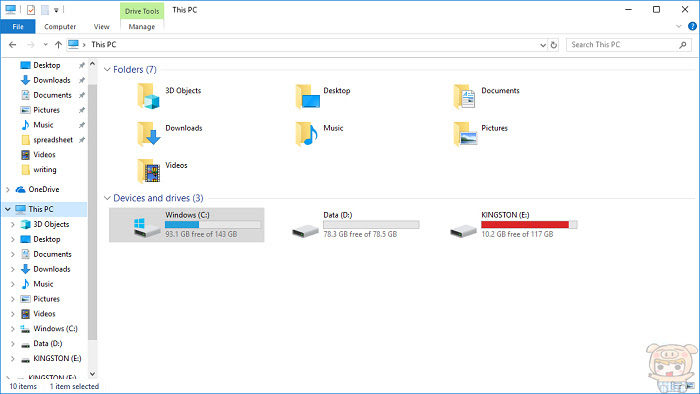The height and width of the screenshot is (394, 700).
Task: Expand the ribbon with the chevron
Action: 679,26
